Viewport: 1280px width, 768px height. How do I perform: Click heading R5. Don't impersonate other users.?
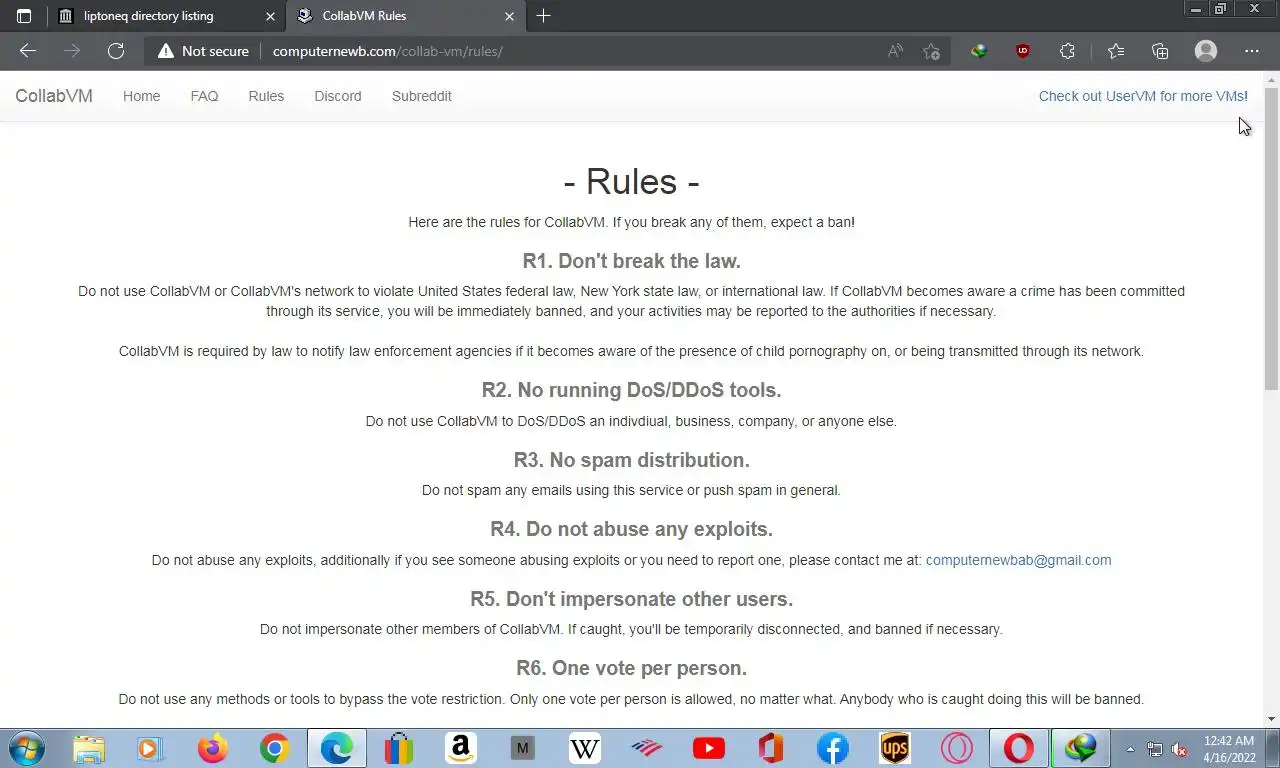point(631,599)
